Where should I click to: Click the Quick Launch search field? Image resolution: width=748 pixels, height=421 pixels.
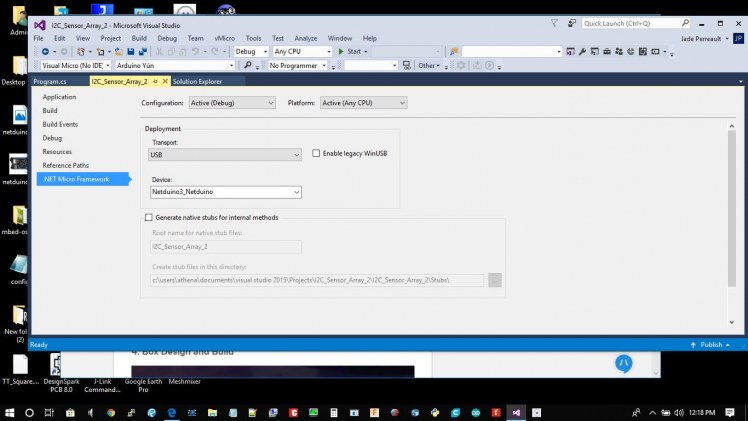click(635, 23)
